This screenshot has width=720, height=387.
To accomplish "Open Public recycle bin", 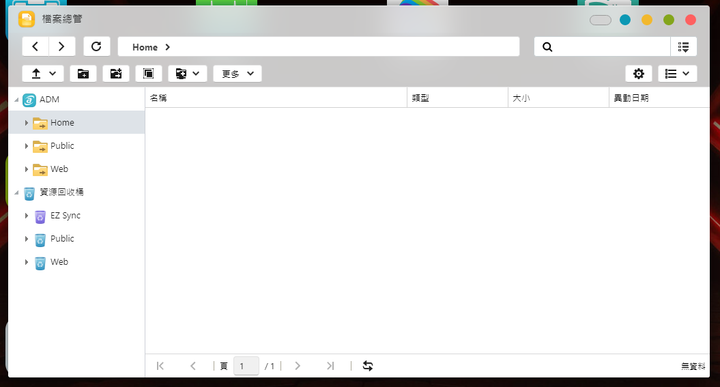I will tap(62, 239).
